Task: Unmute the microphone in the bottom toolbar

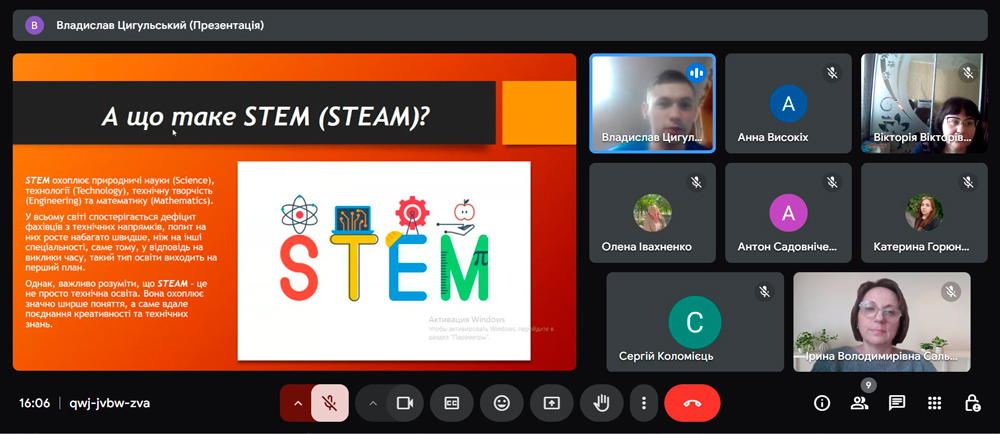Action: pyautogui.click(x=328, y=403)
